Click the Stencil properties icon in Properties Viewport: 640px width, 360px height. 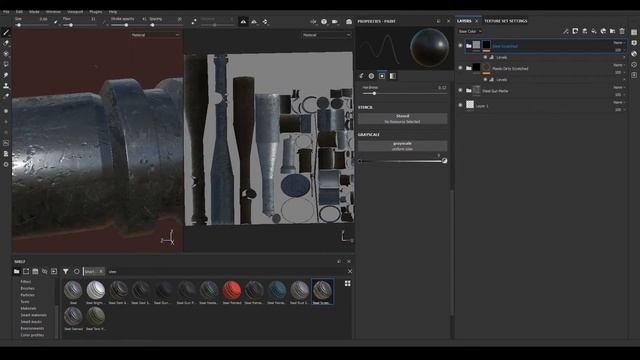point(382,76)
